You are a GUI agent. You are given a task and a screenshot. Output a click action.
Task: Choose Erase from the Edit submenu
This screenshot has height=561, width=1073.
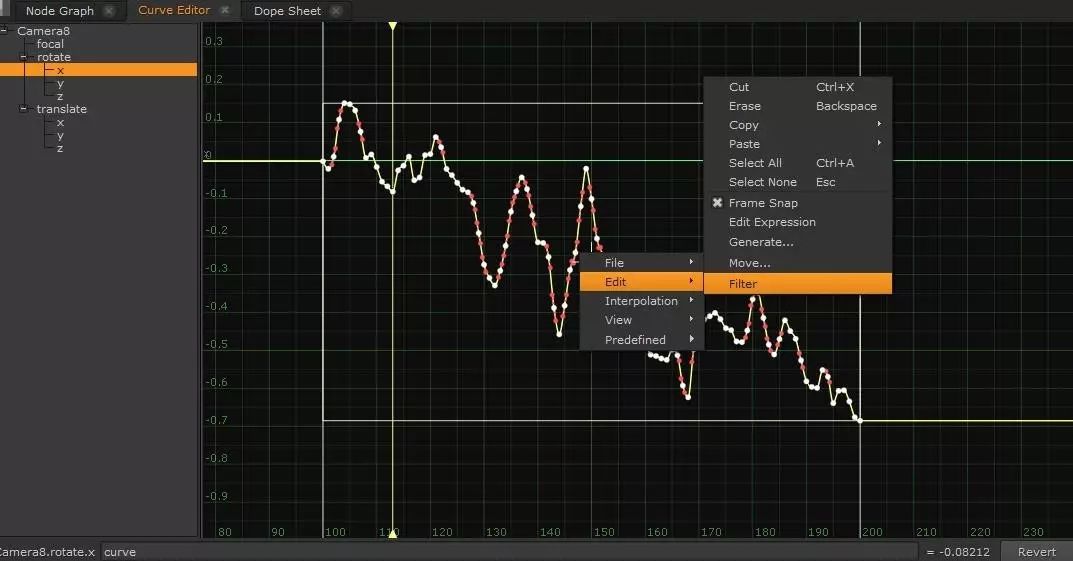pyautogui.click(x=798, y=106)
